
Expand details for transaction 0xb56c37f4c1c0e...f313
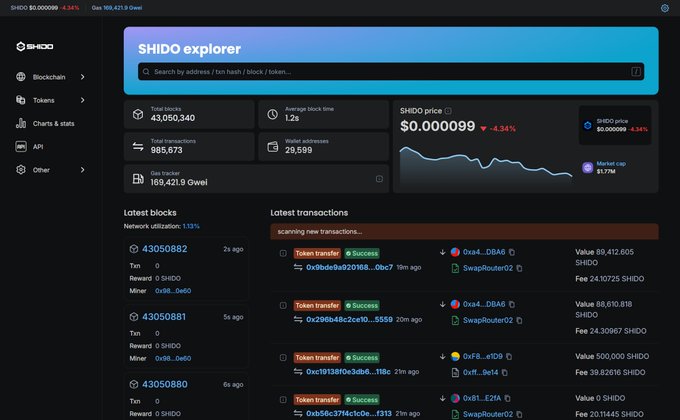[x=283, y=400]
